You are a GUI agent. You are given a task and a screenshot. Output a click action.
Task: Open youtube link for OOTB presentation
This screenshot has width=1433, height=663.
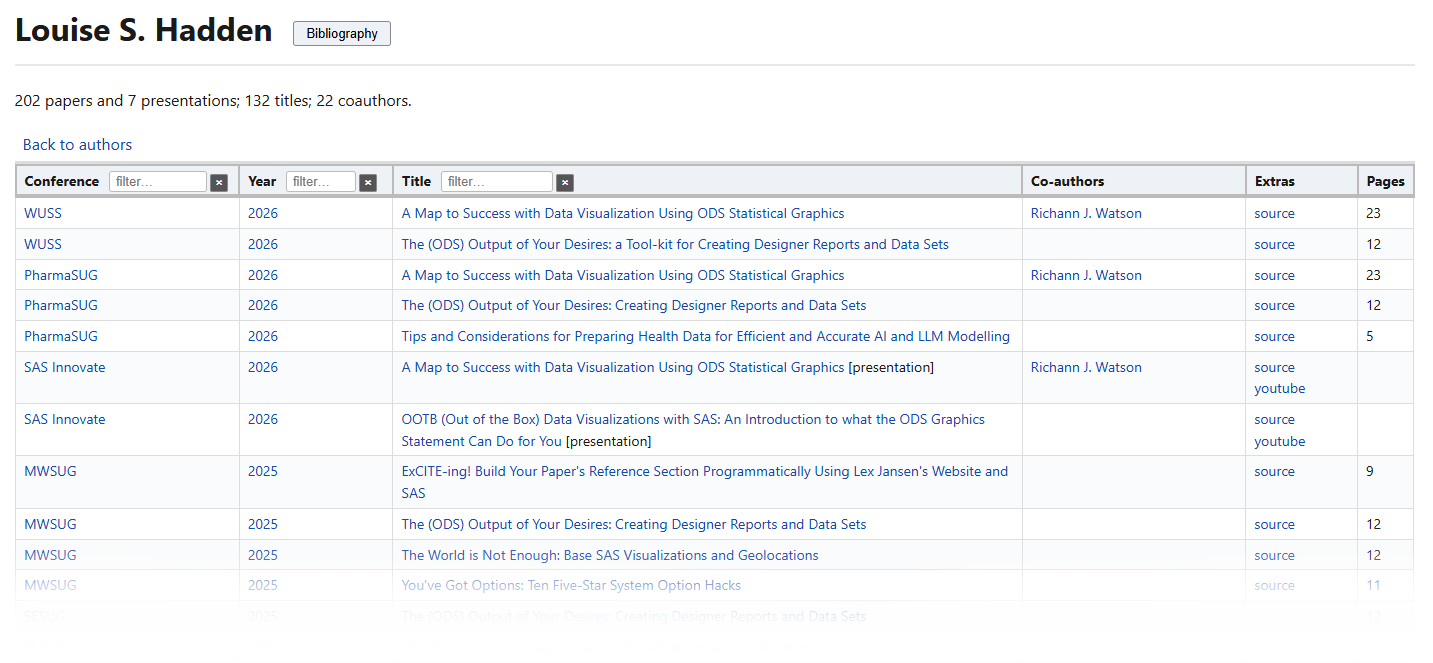pyautogui.click(x=1280, y=441)
